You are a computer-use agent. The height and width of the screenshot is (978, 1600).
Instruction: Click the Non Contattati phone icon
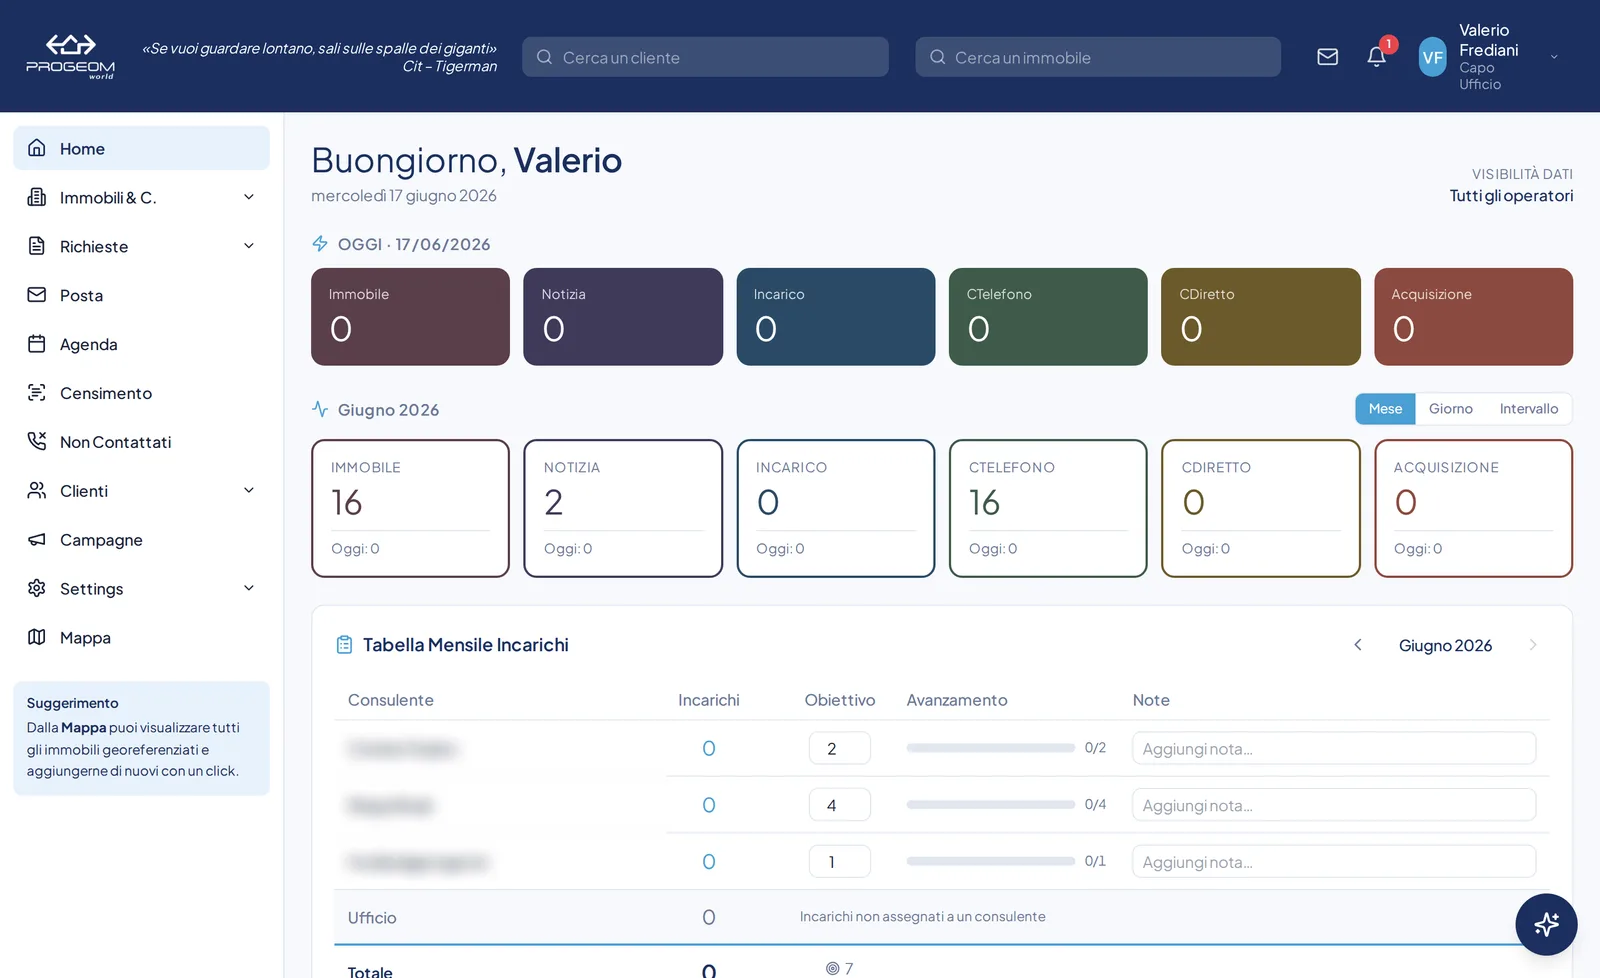pos(37,441)
